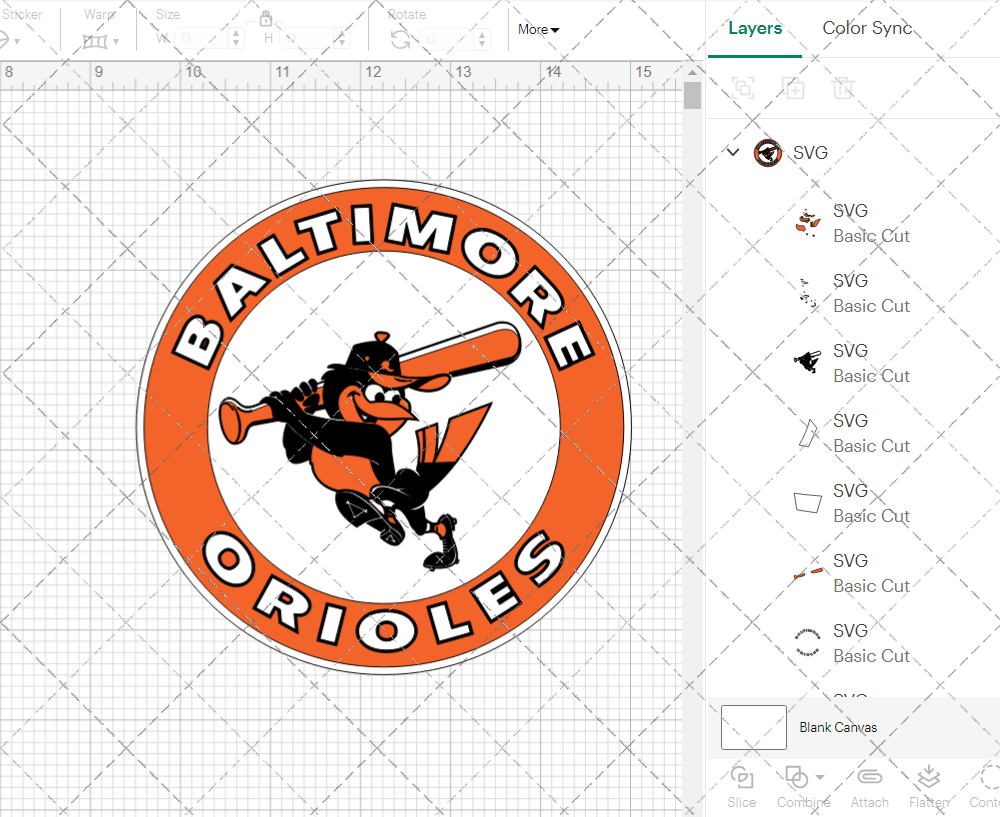1000x817 pixels.
Task: Open the Warp dropdown
Action: (101, 40)
